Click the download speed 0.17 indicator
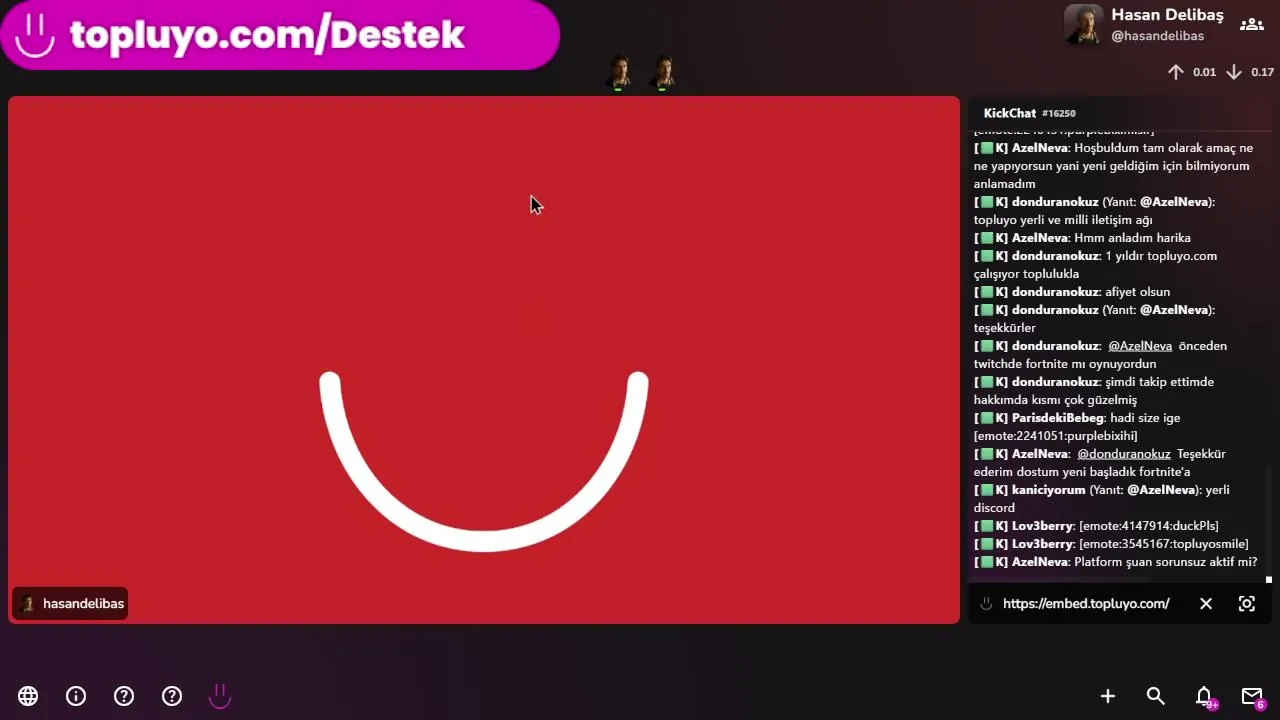 [1250, 72]
